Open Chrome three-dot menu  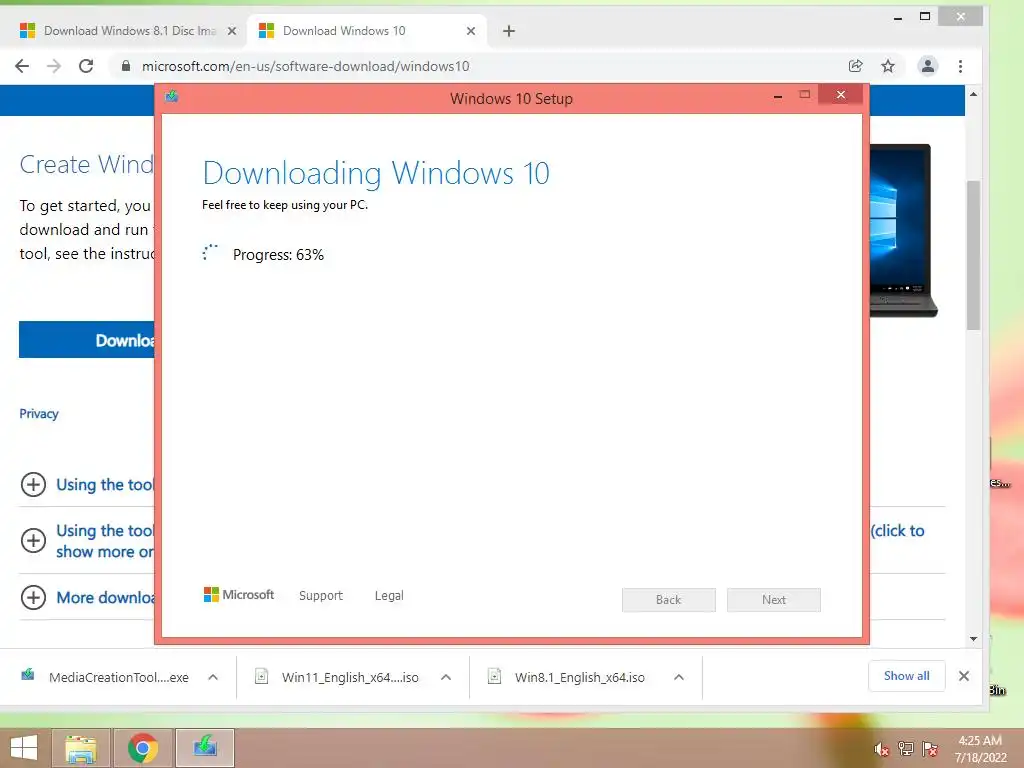click(960, 66)
